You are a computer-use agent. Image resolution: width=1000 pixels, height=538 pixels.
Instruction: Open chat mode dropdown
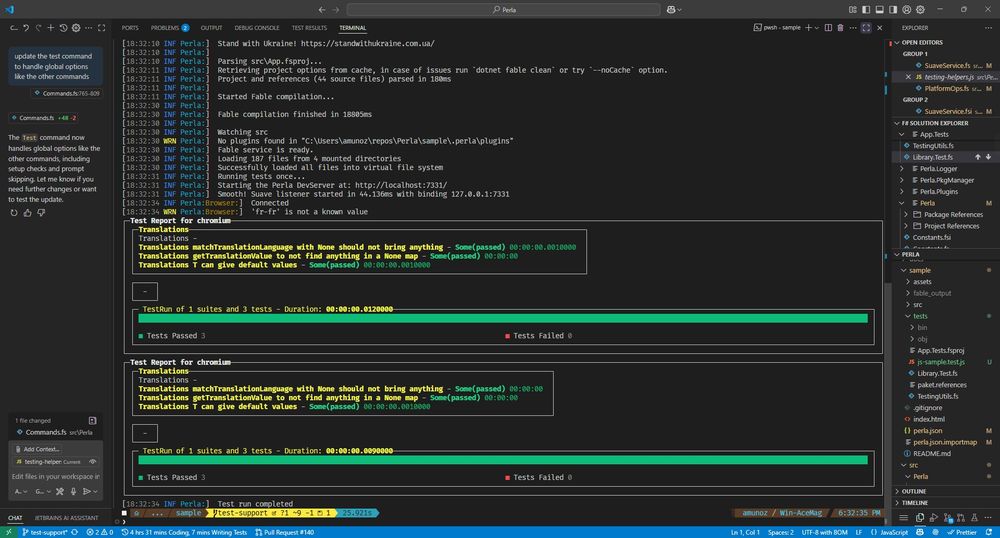(20, 491)
